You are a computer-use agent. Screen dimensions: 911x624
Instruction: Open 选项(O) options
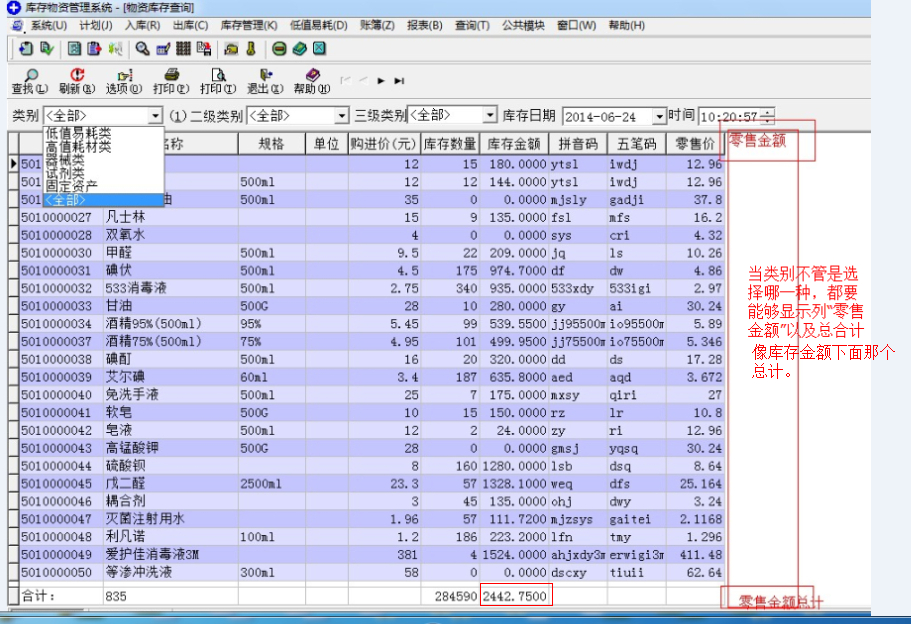124,81
